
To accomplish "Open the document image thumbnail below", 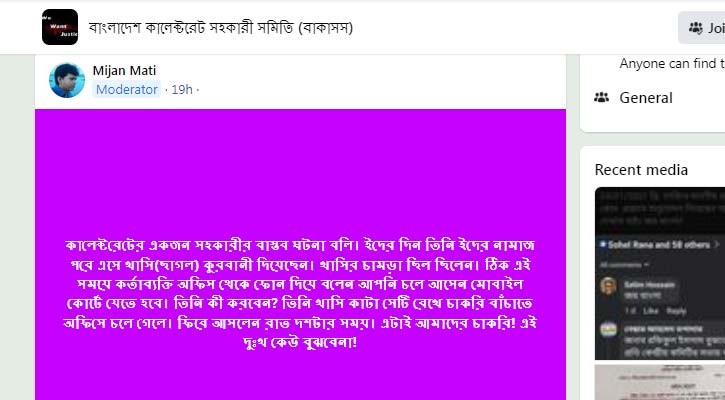I will (x=660, y=382).
